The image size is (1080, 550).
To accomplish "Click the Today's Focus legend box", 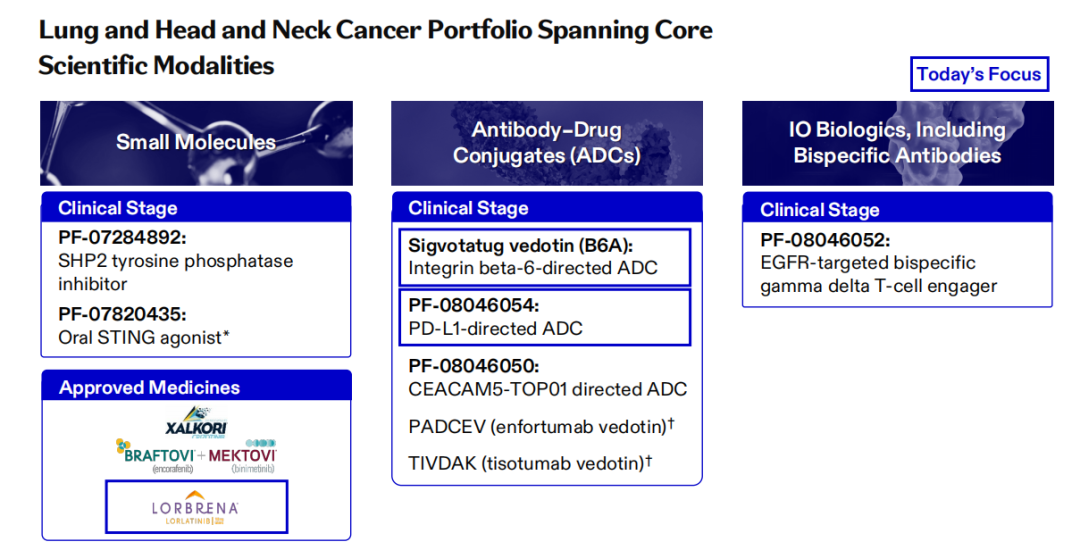I will coord(979,74).
